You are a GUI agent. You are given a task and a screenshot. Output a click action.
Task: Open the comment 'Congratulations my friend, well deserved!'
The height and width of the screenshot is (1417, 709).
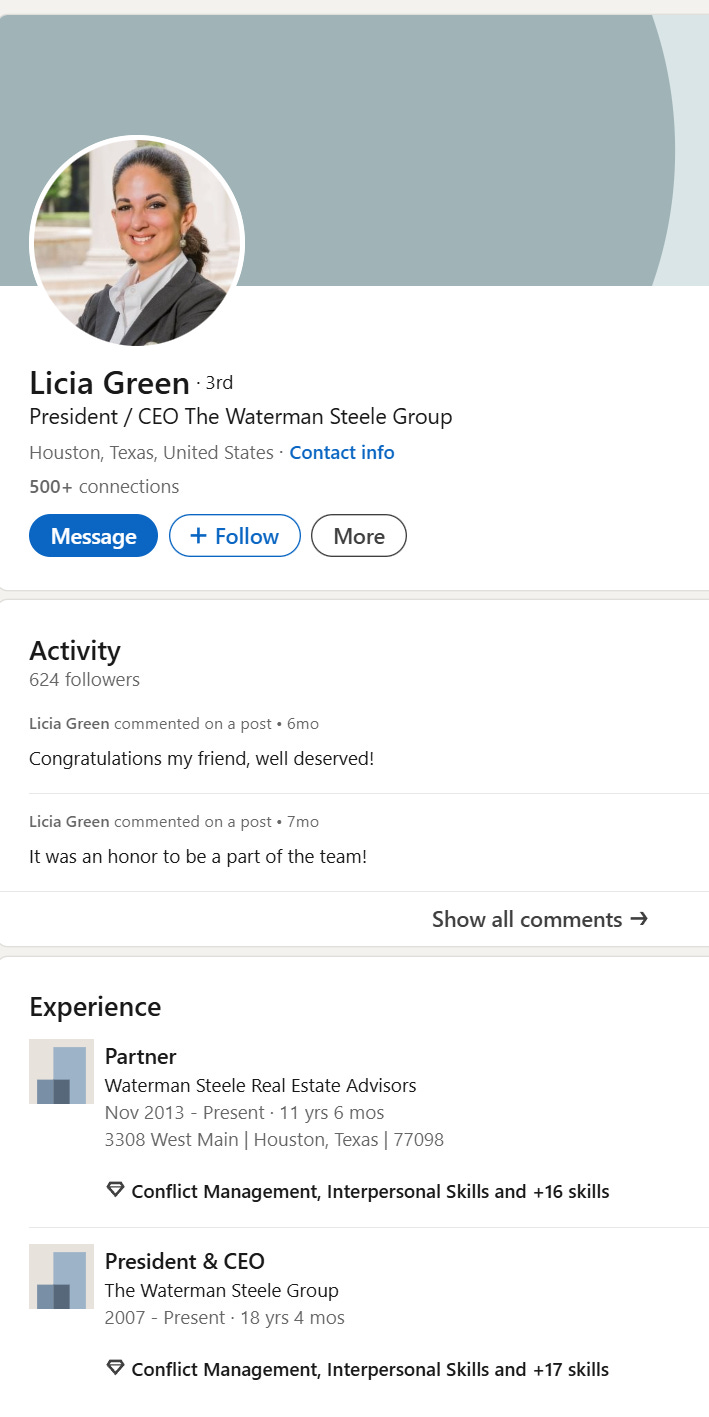(x=201, y=759)
